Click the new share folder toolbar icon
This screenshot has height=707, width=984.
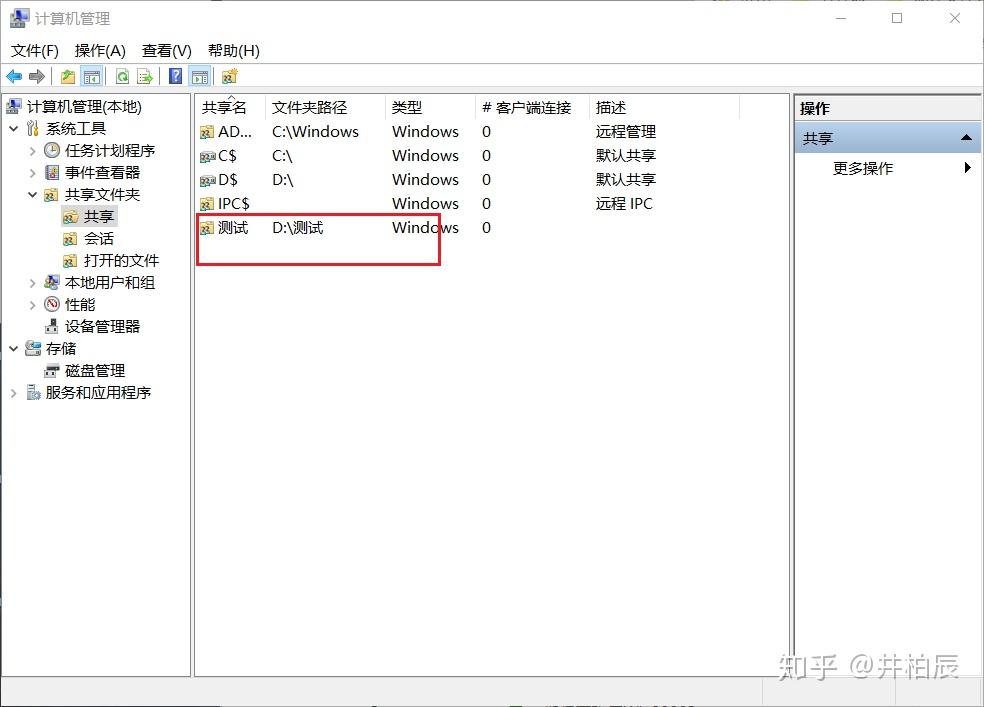click(x=230, y=77)
